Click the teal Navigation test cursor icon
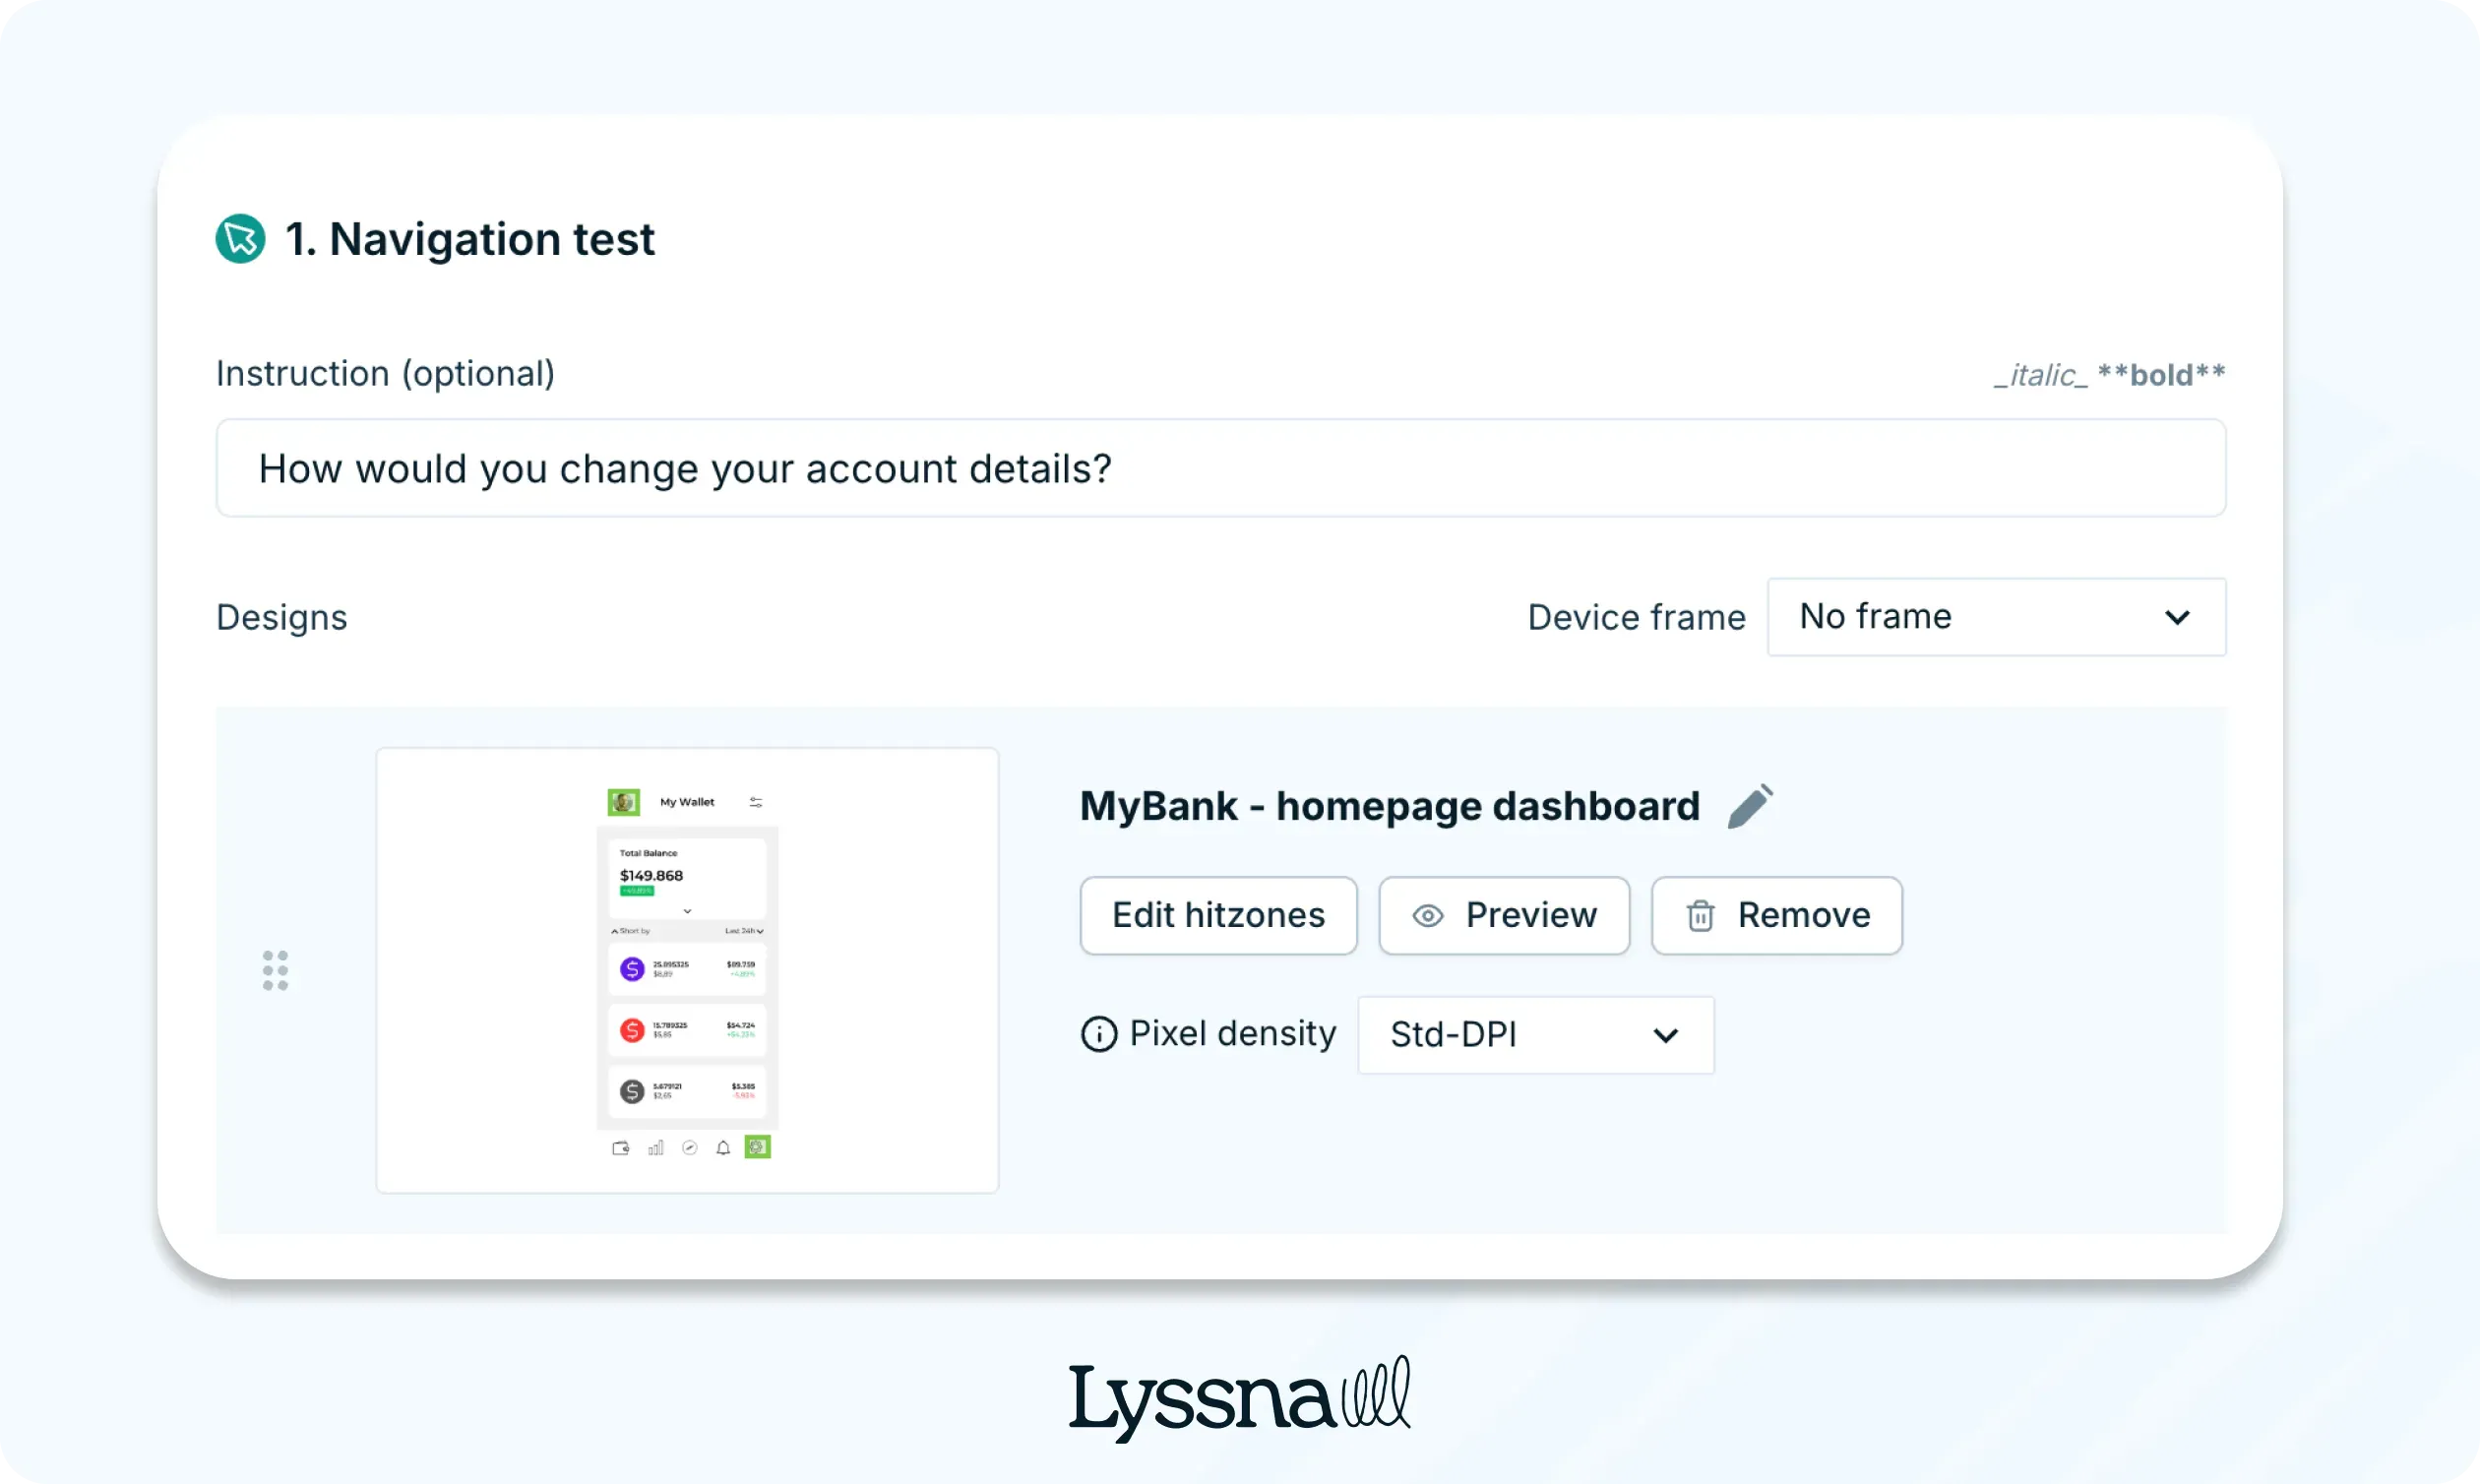This screenshot has width=2480, height=1484. 240,239
